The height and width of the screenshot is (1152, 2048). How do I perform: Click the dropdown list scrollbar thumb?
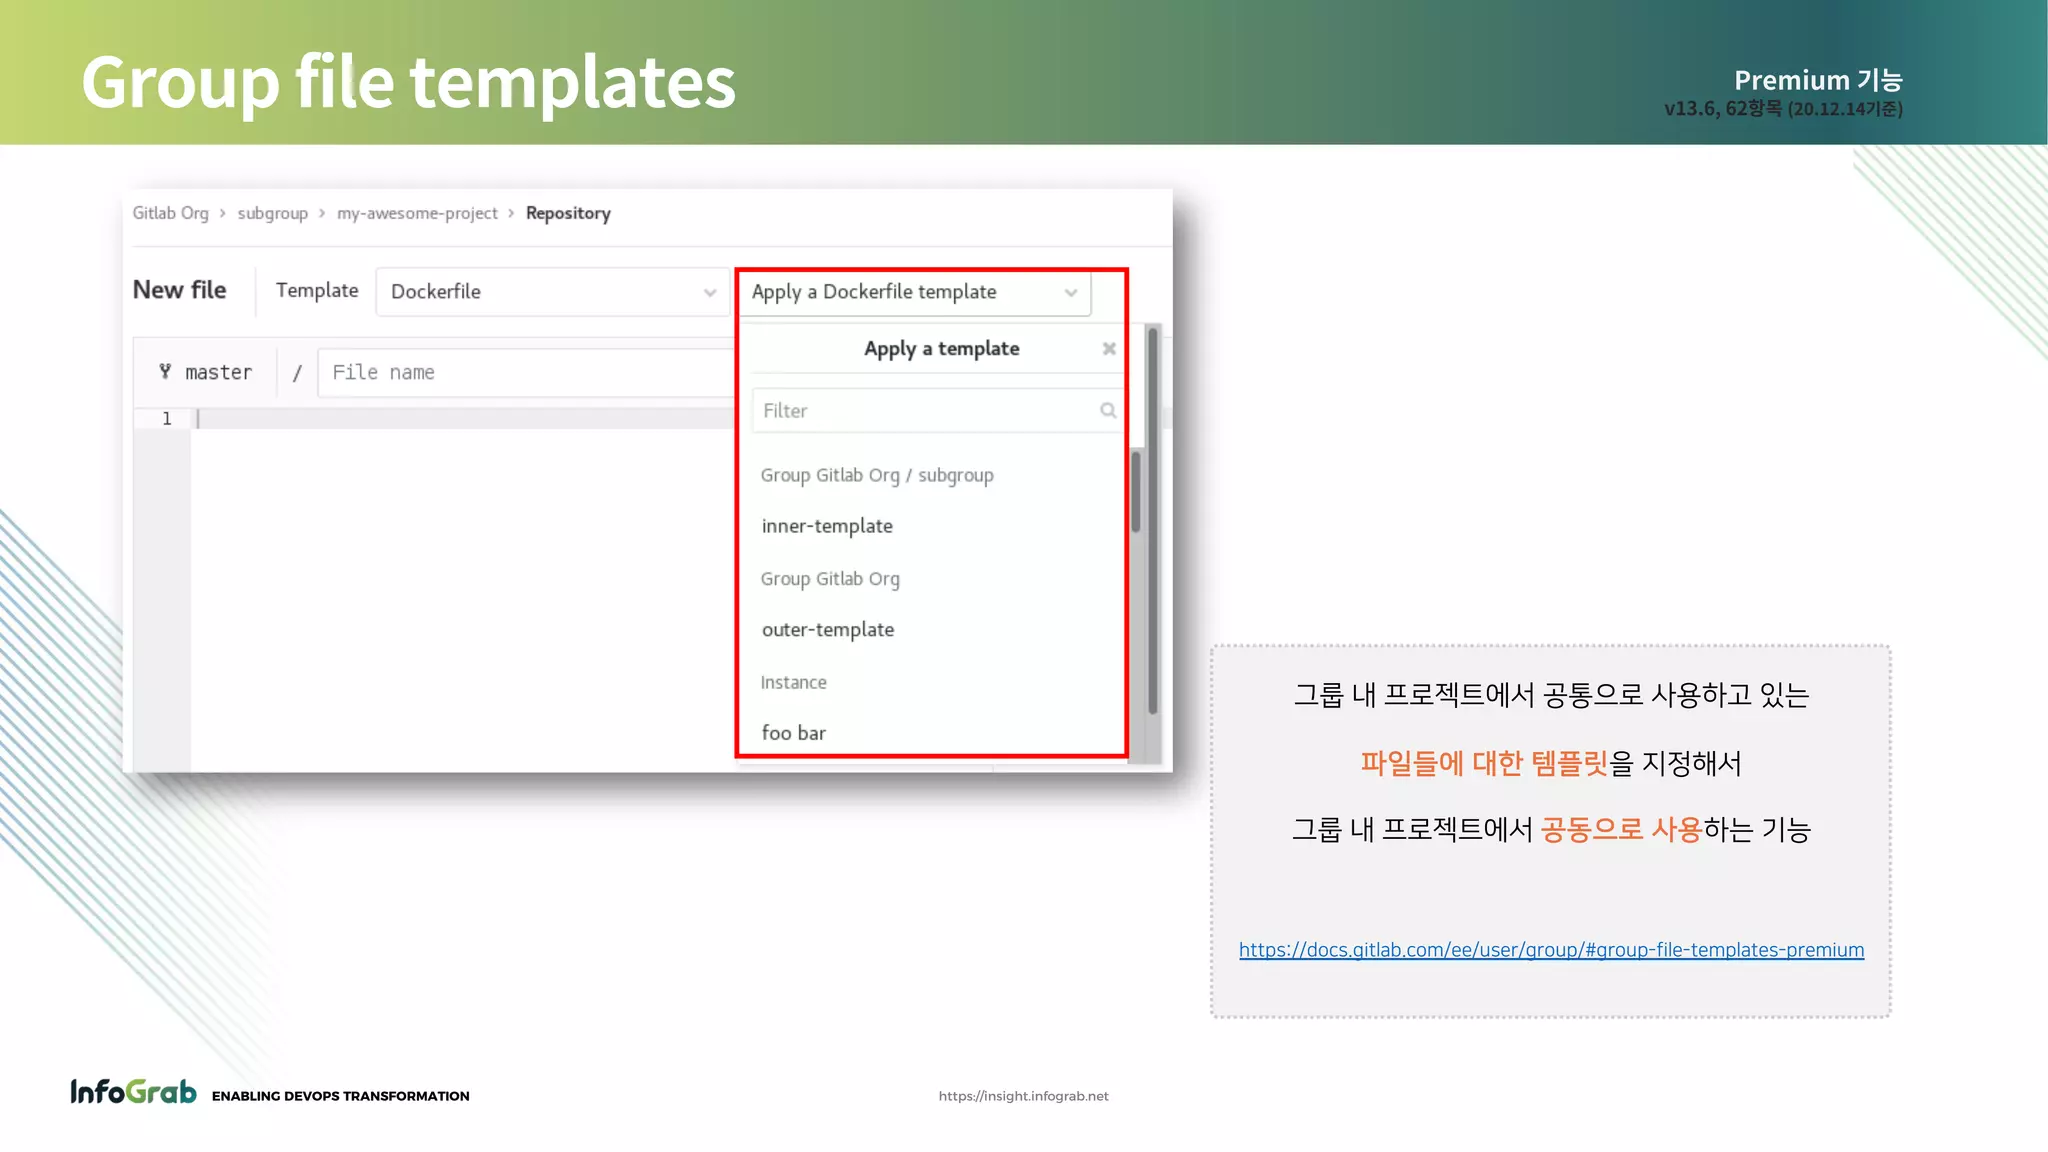pos(1136,492)
